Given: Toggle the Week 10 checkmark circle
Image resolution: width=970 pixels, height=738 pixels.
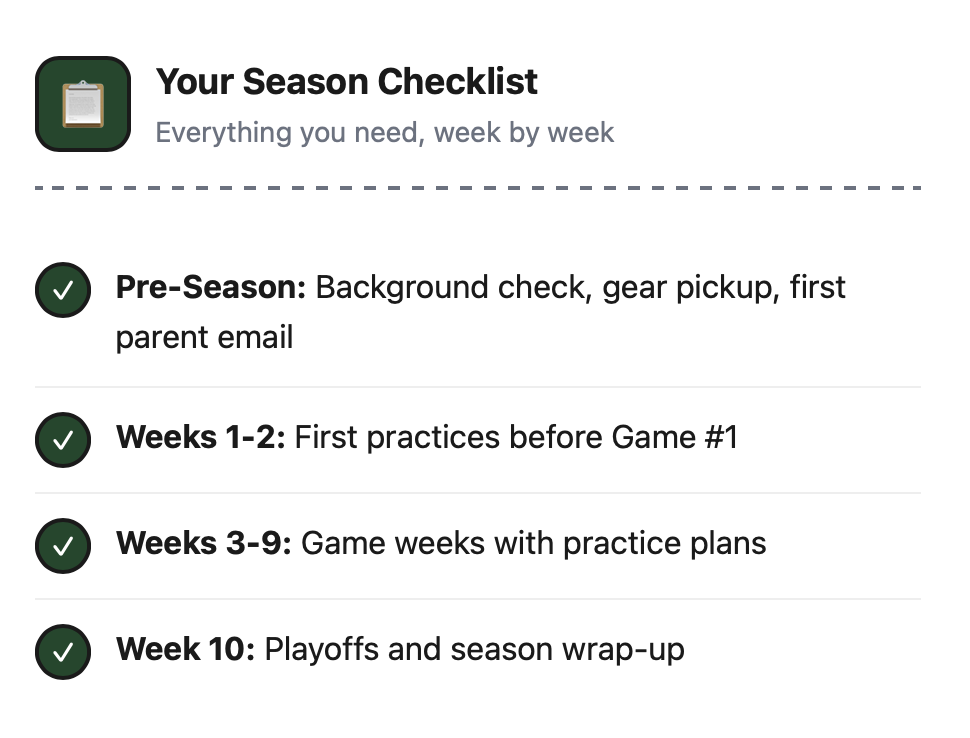Looking at the screenshot, I should click(63, 651).
